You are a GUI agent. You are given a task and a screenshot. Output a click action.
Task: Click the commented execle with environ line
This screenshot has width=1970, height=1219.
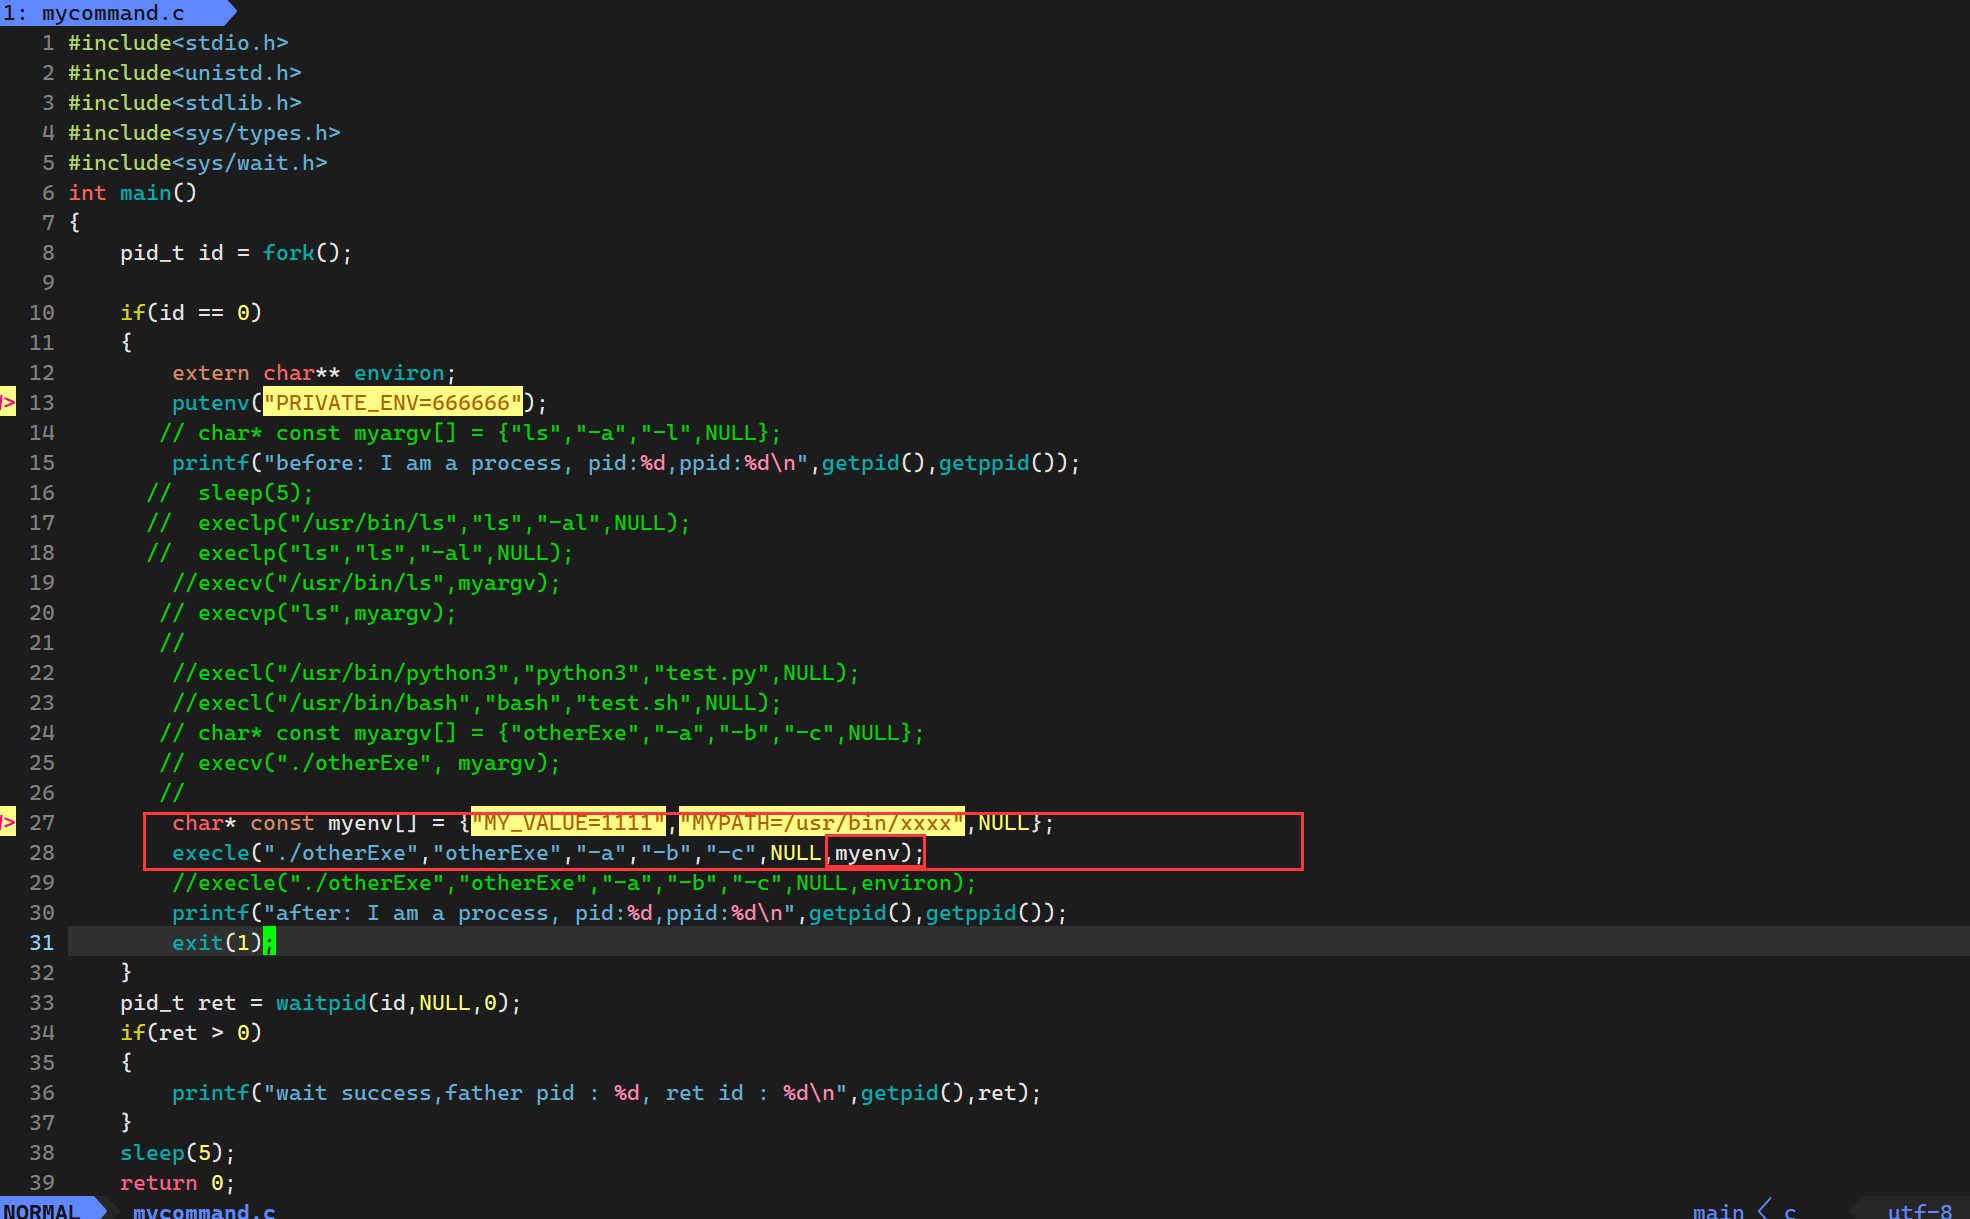point(574,883)
